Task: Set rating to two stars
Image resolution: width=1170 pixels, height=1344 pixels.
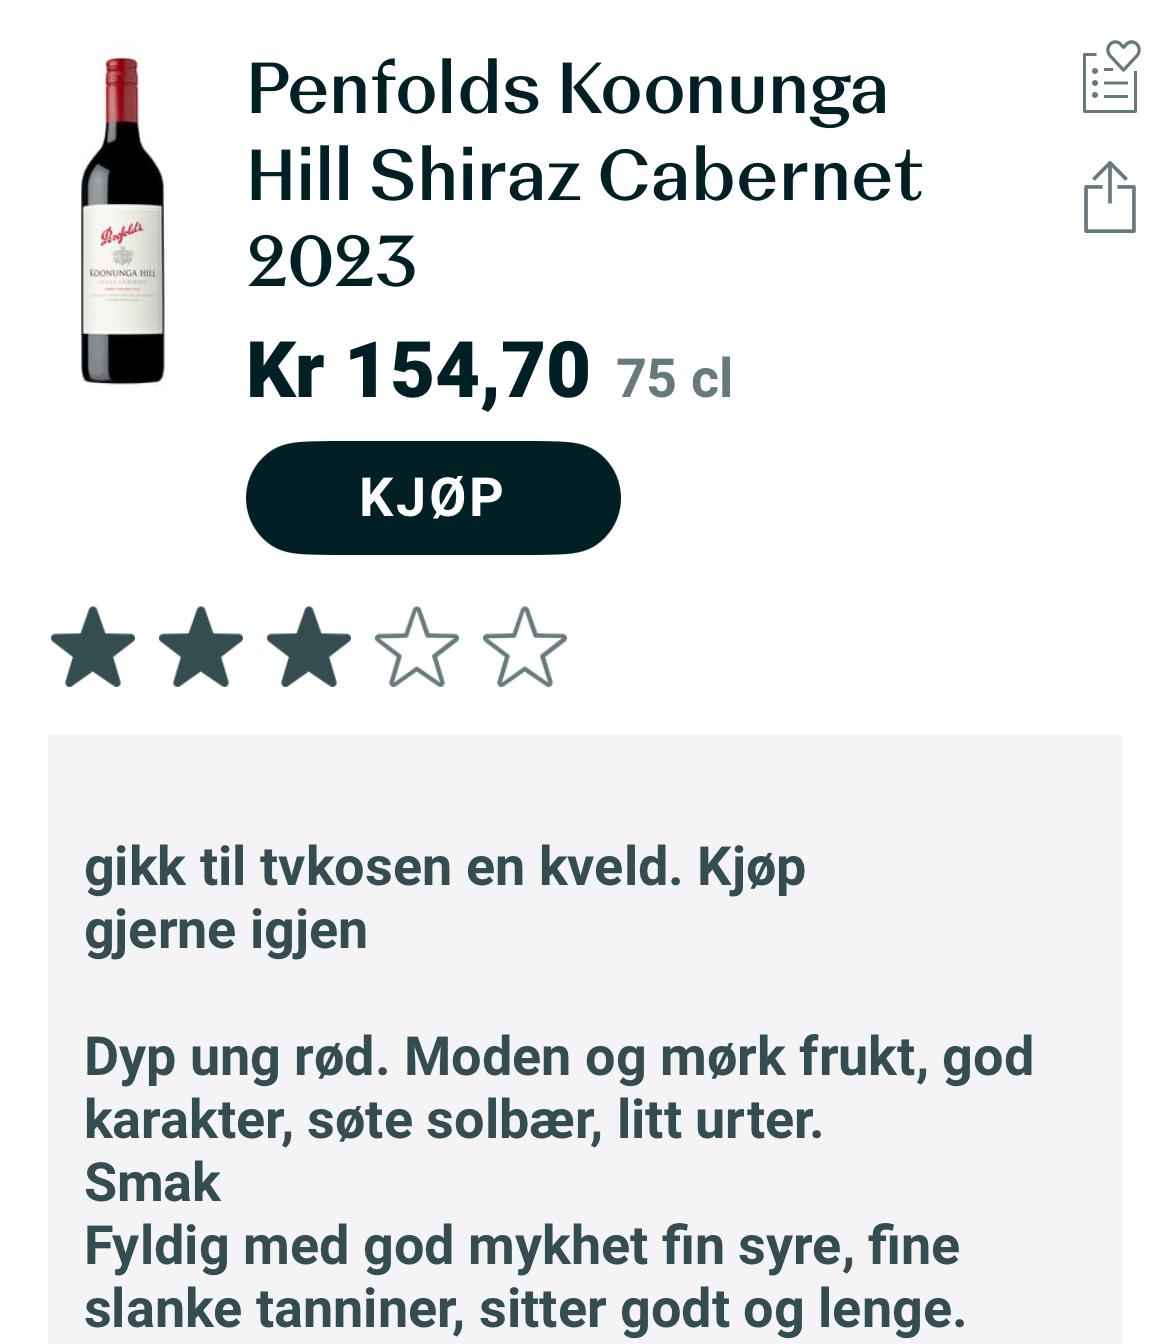Action: tap(201, 647)
